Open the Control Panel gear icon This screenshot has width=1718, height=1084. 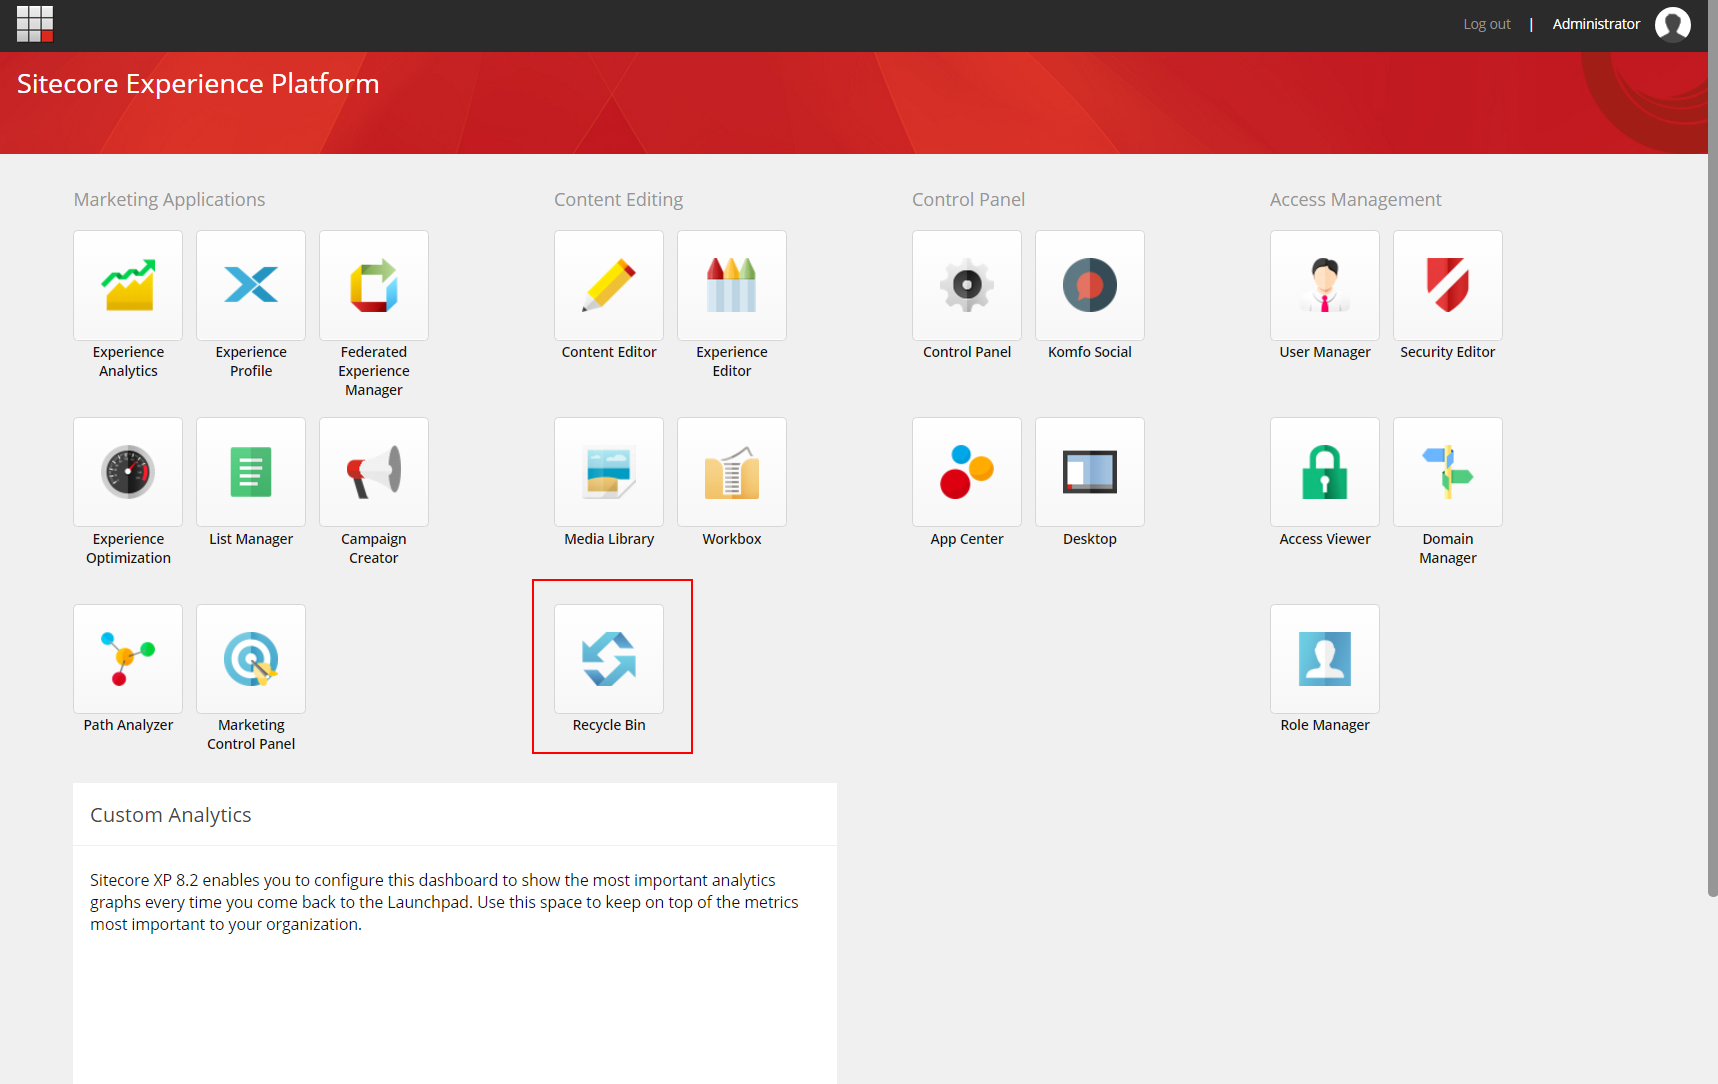[967, 286]
